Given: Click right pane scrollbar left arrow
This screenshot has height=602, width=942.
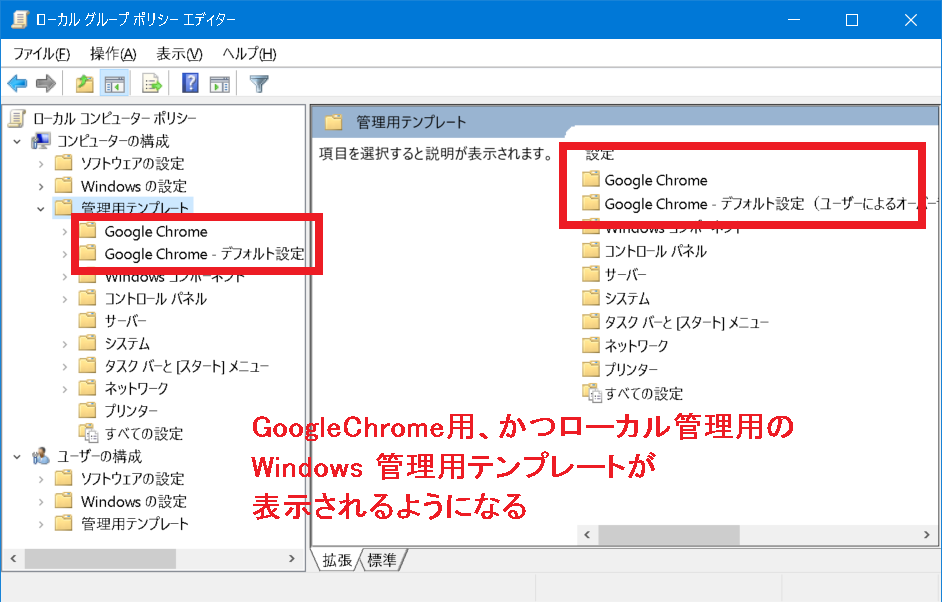Looking at the screenshot, I should tap(587, 535).
